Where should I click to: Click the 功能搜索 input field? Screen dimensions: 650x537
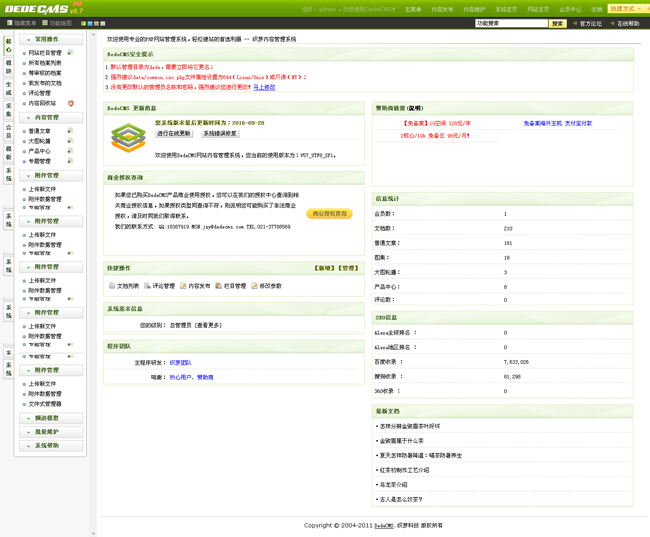click(x=510, y=23)
